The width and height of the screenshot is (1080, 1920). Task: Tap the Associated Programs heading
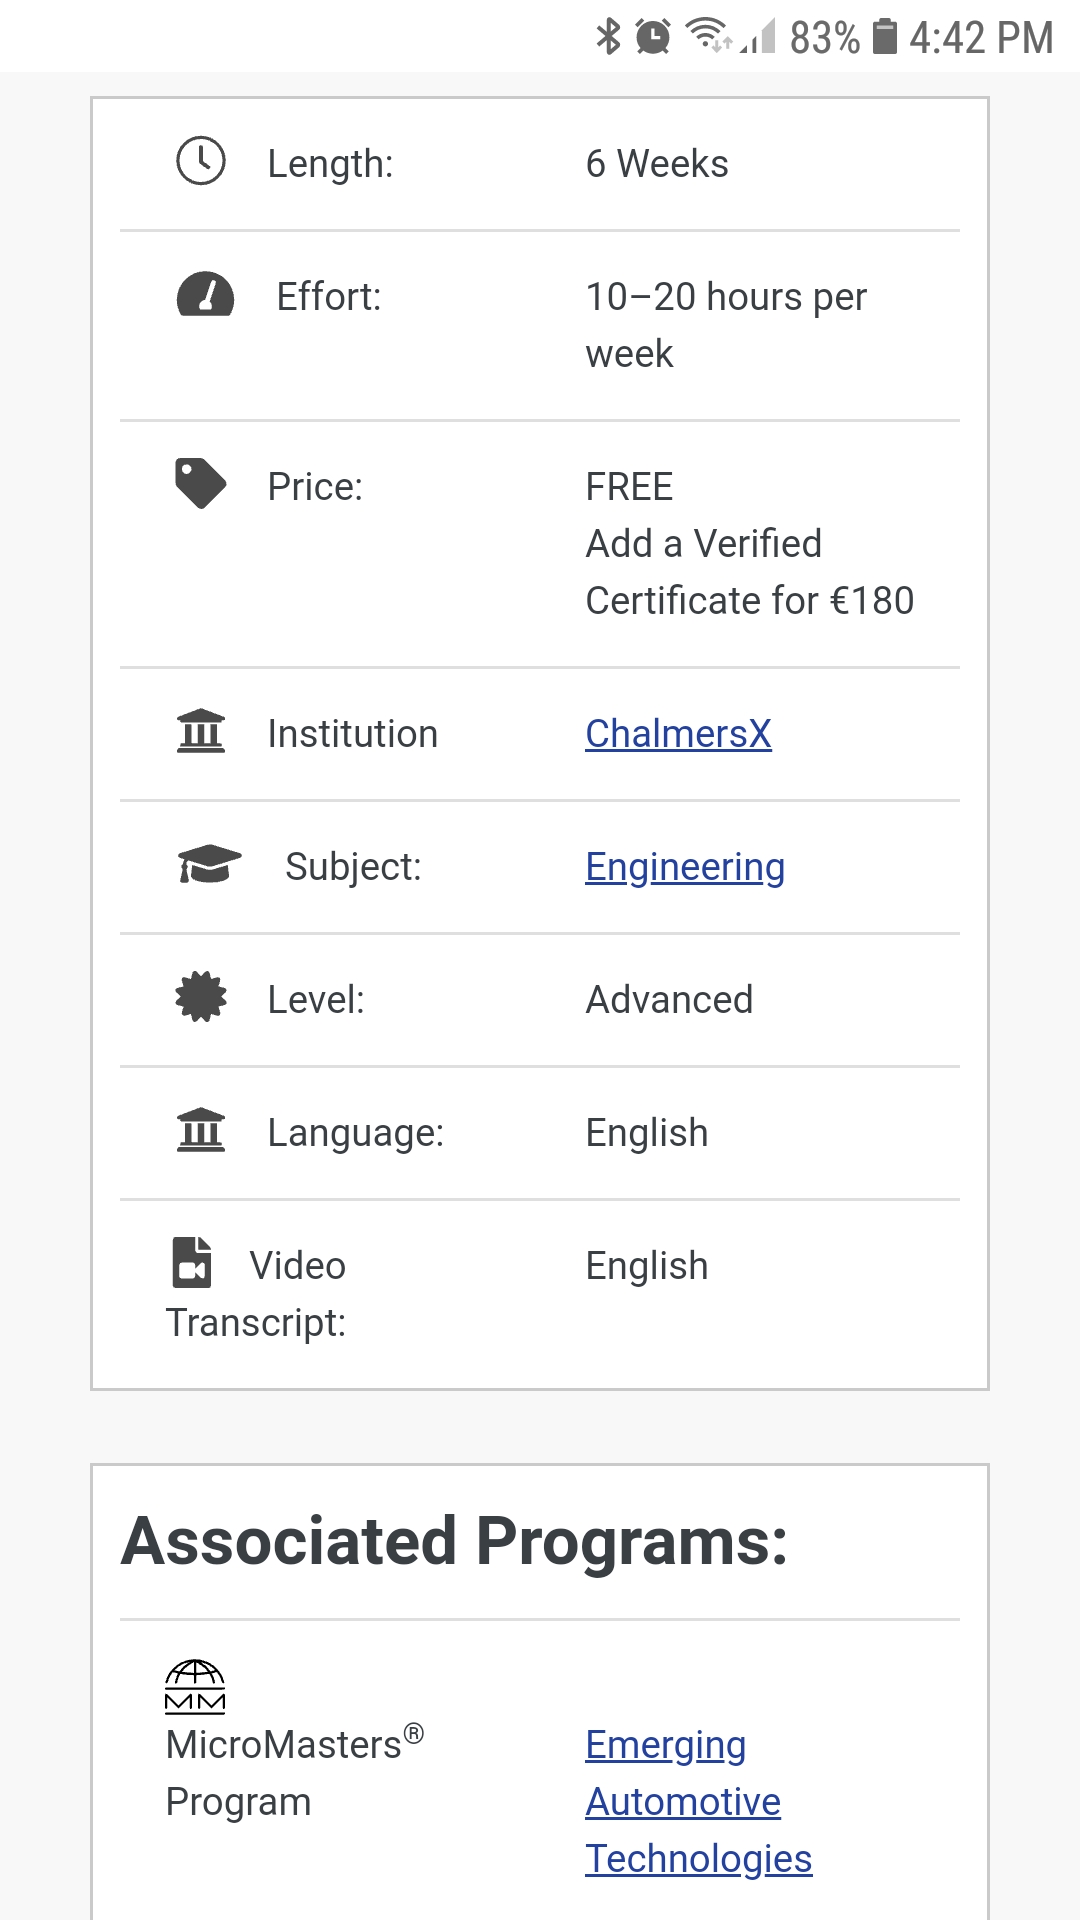point(455,1541)
